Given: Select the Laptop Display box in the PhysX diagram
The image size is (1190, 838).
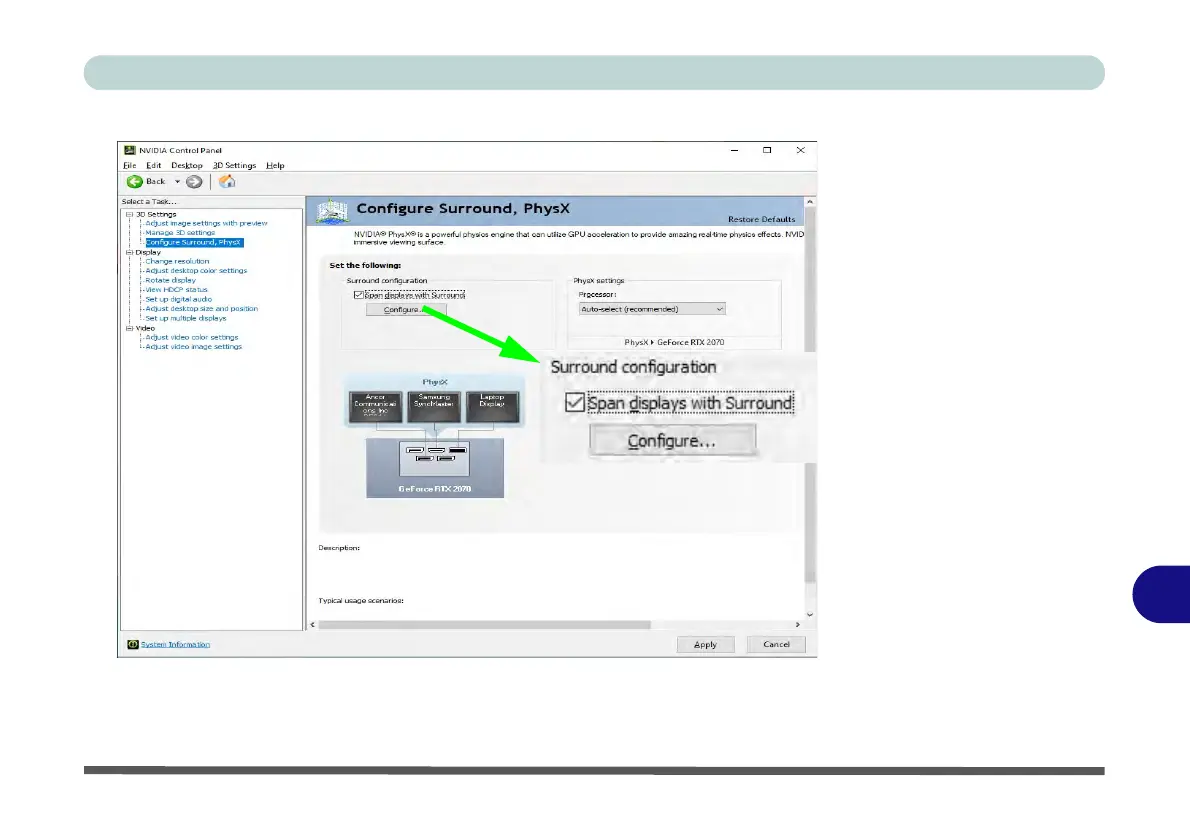Looking at the screenshot, I should pos(493,407).
